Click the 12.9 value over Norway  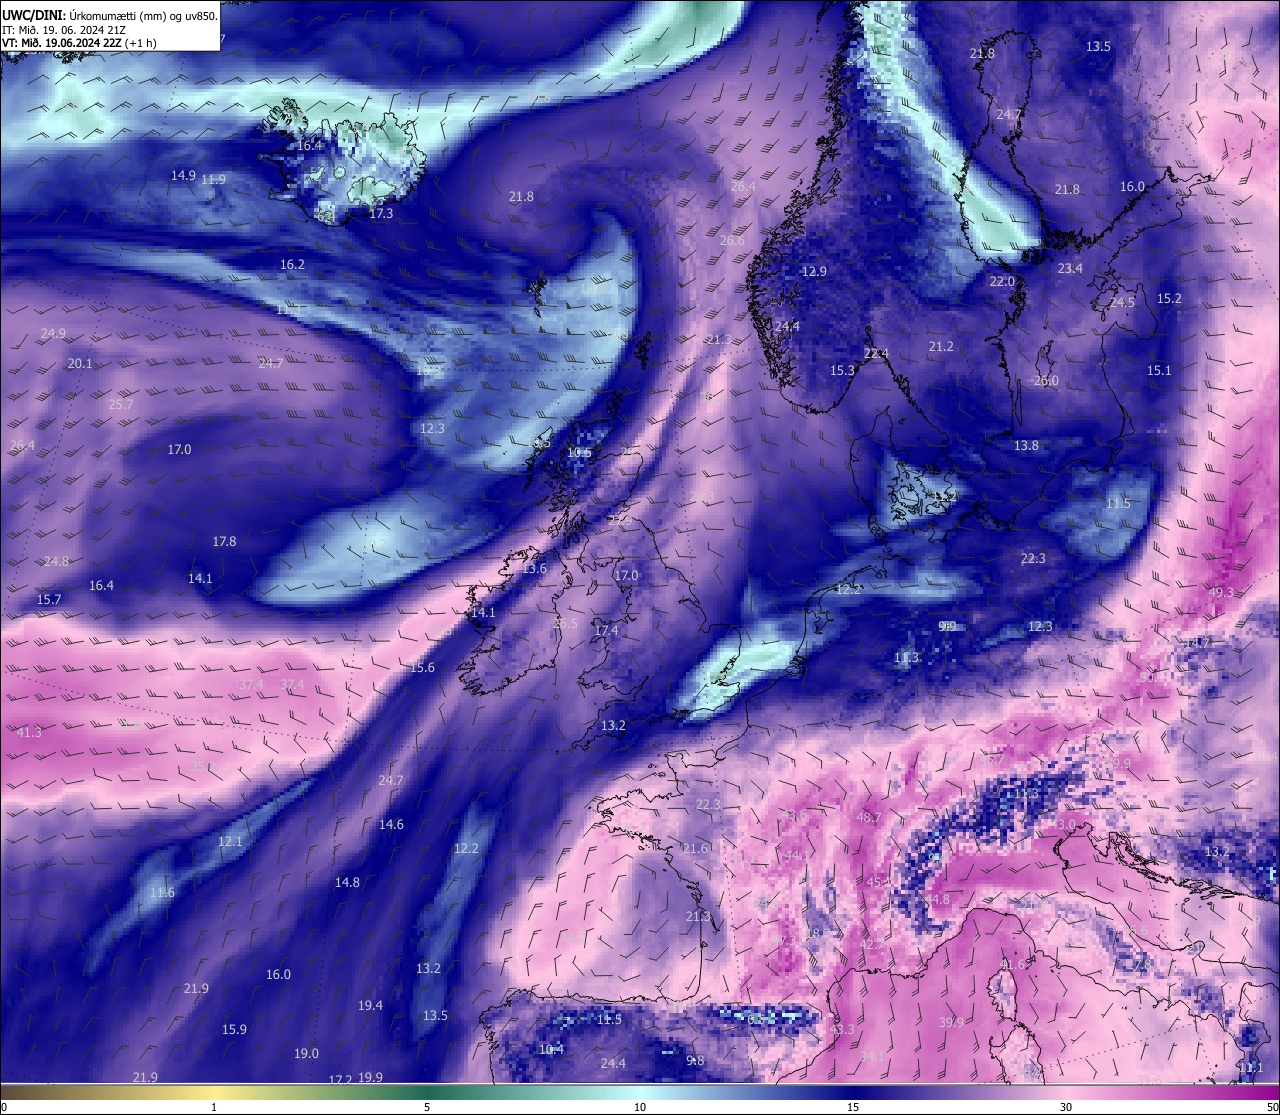814,271
